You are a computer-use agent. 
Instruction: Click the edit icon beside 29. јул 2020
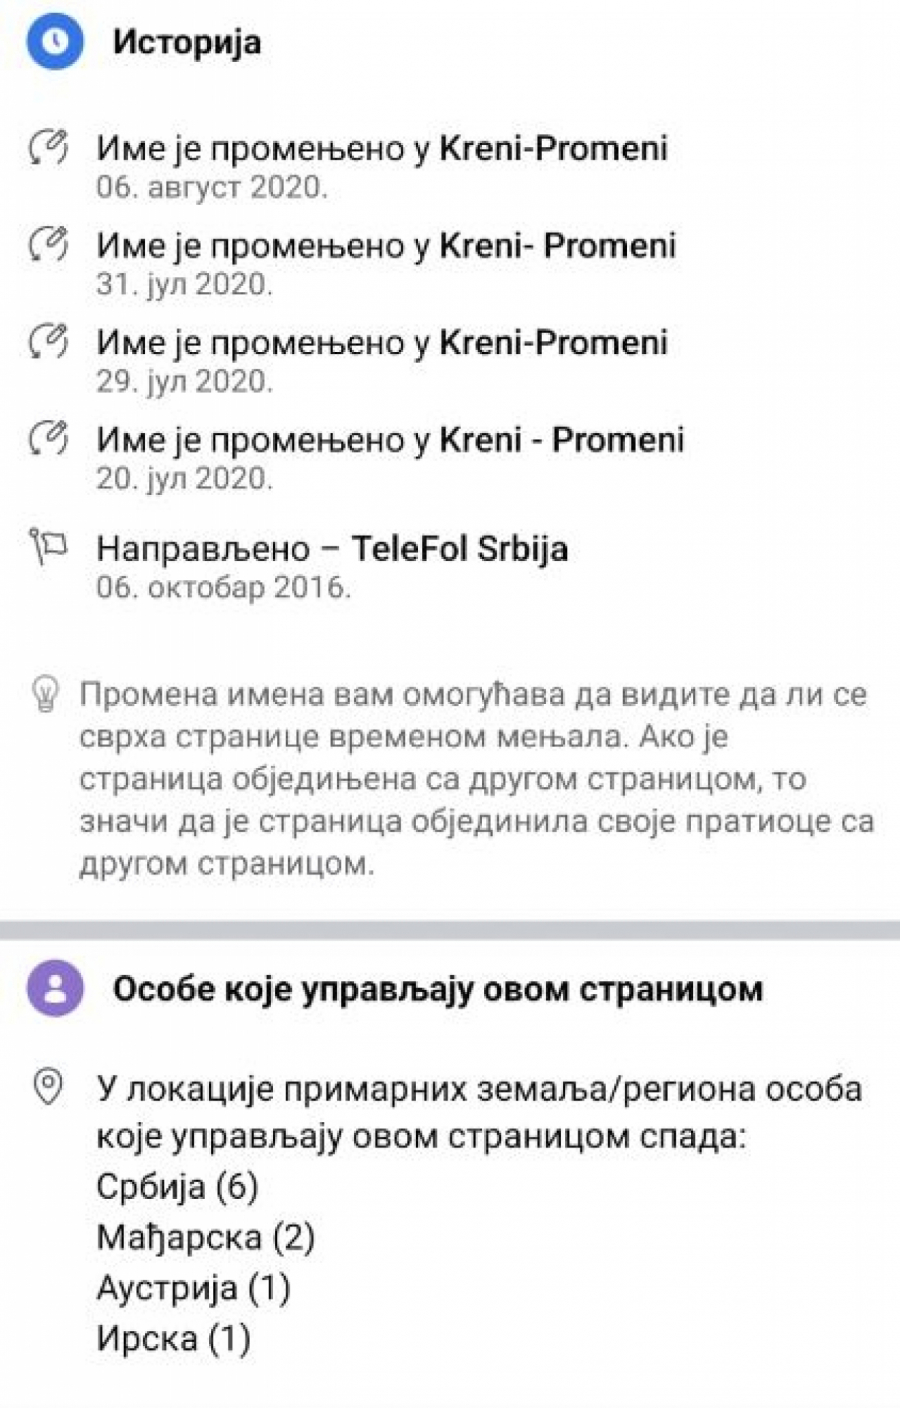47,343
